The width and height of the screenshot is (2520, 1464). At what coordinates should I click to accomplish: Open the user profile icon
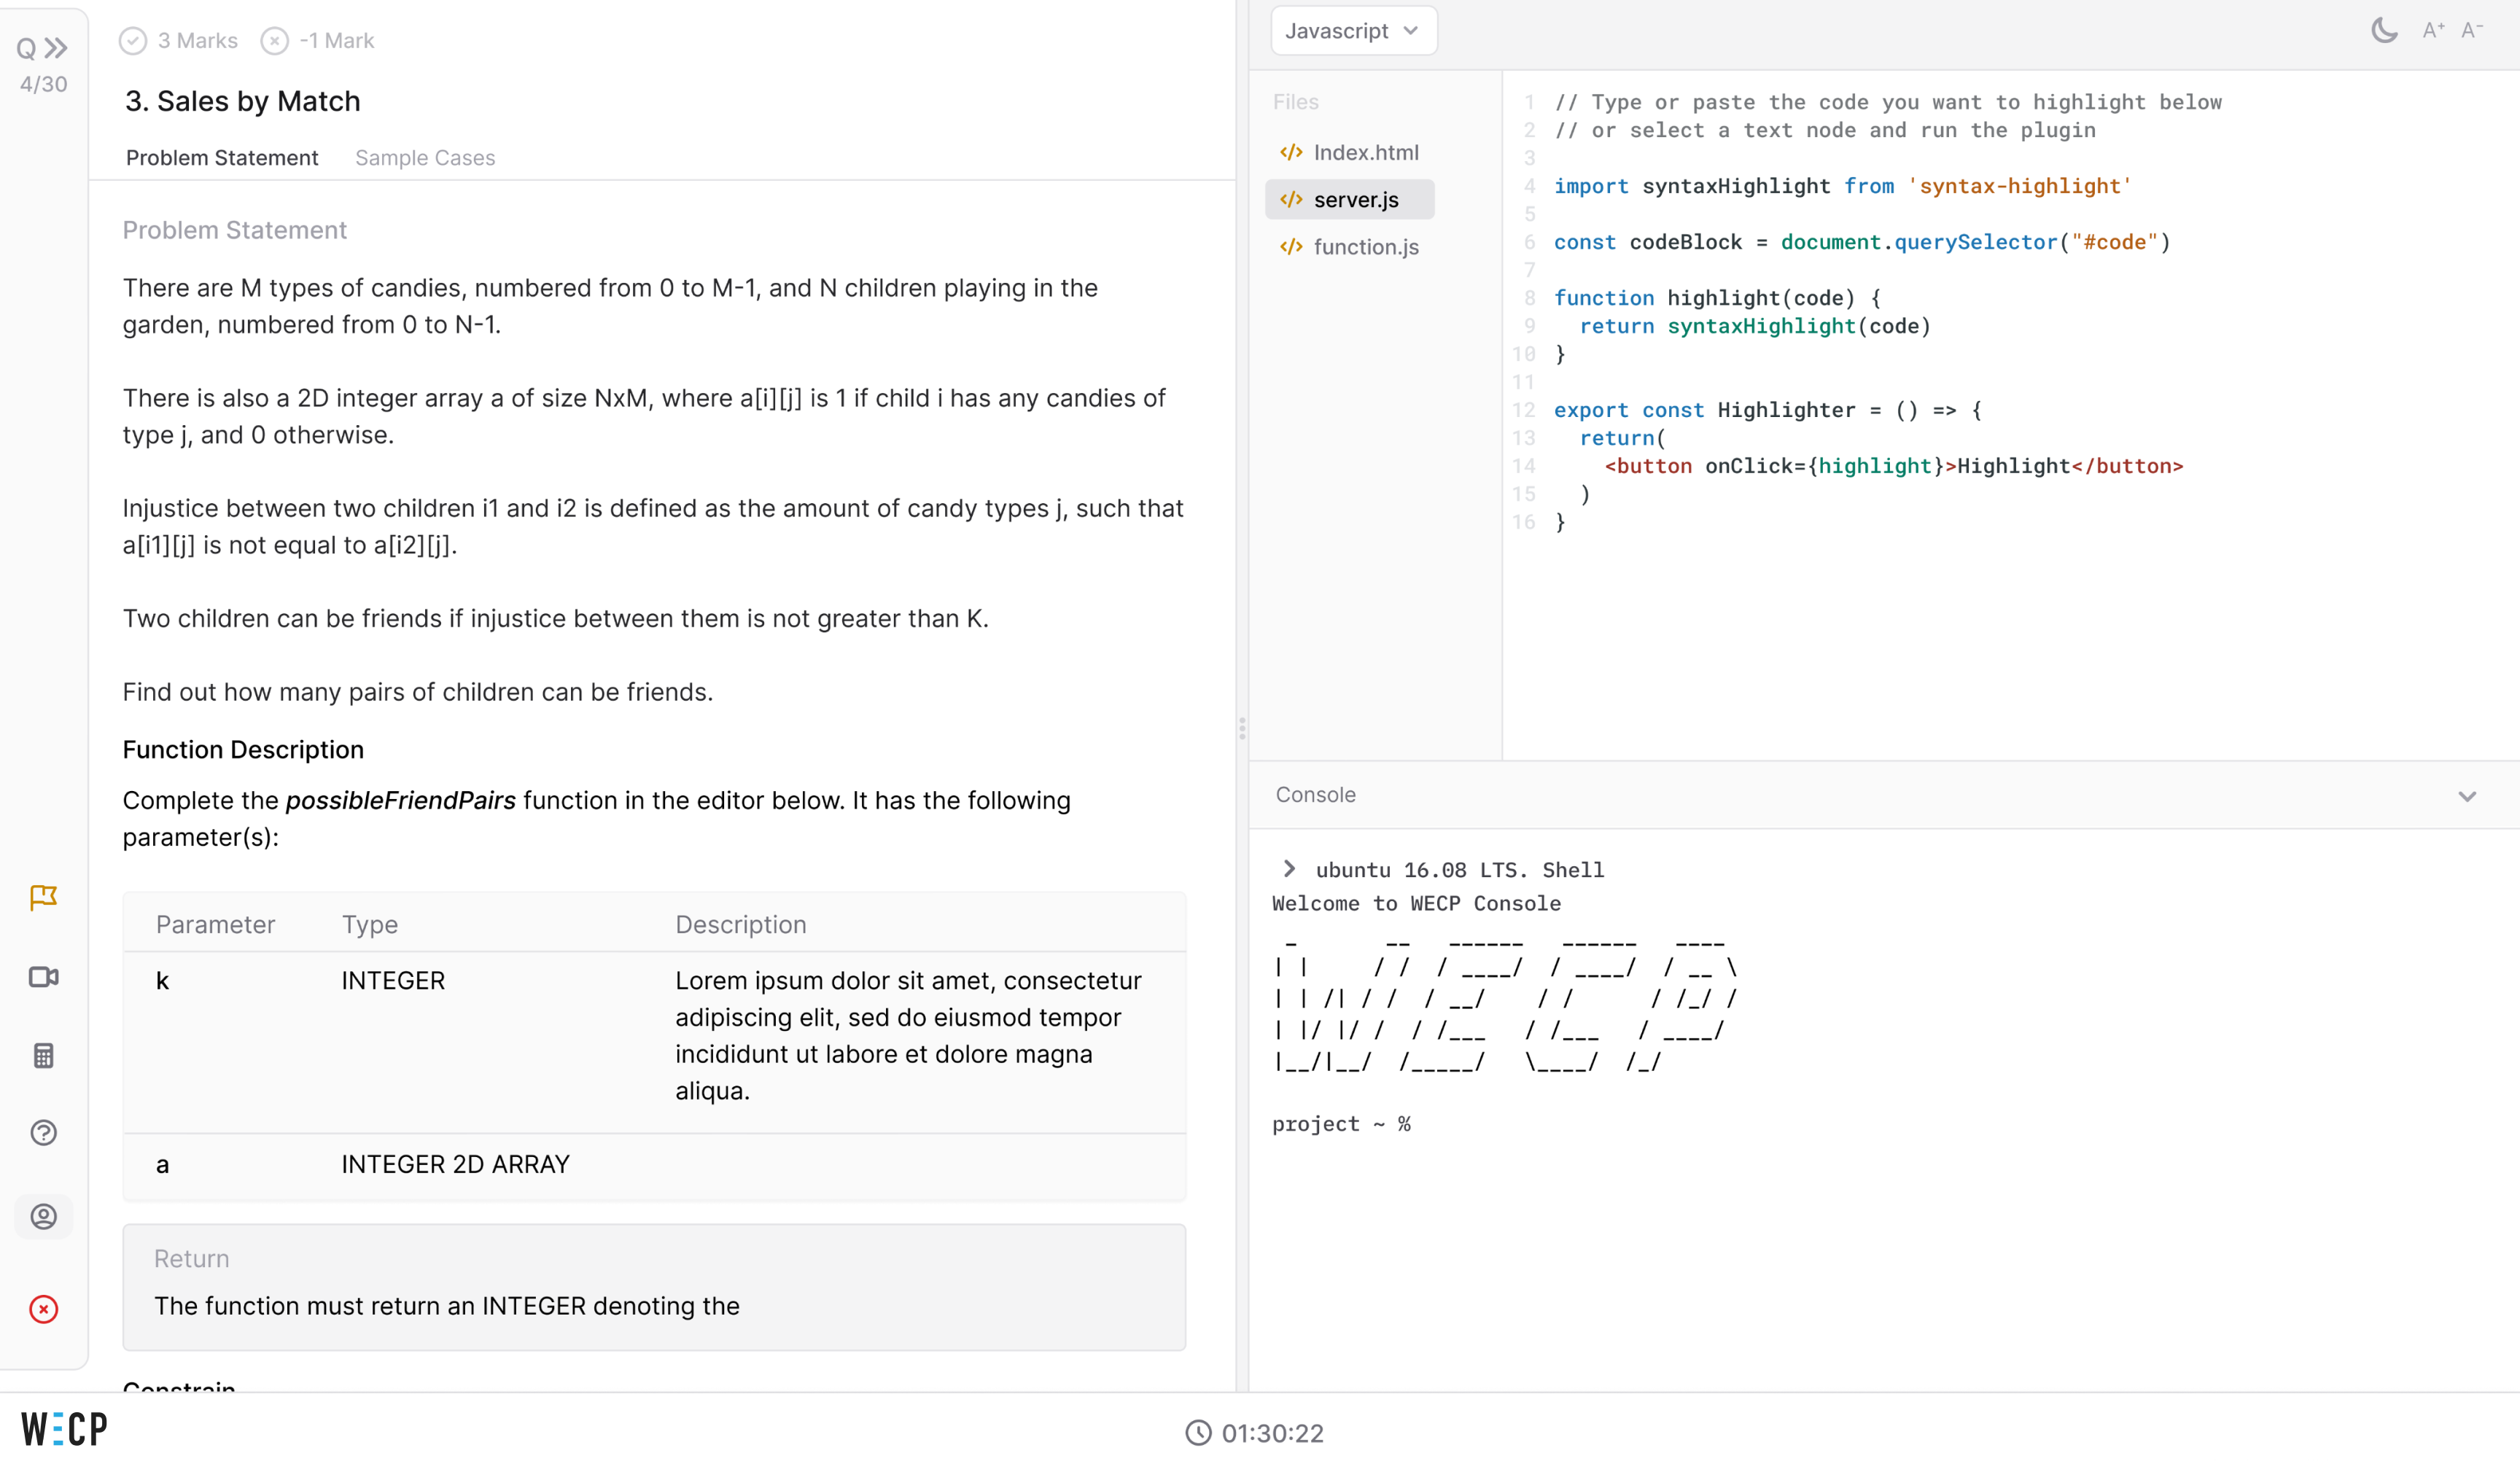43,1216
